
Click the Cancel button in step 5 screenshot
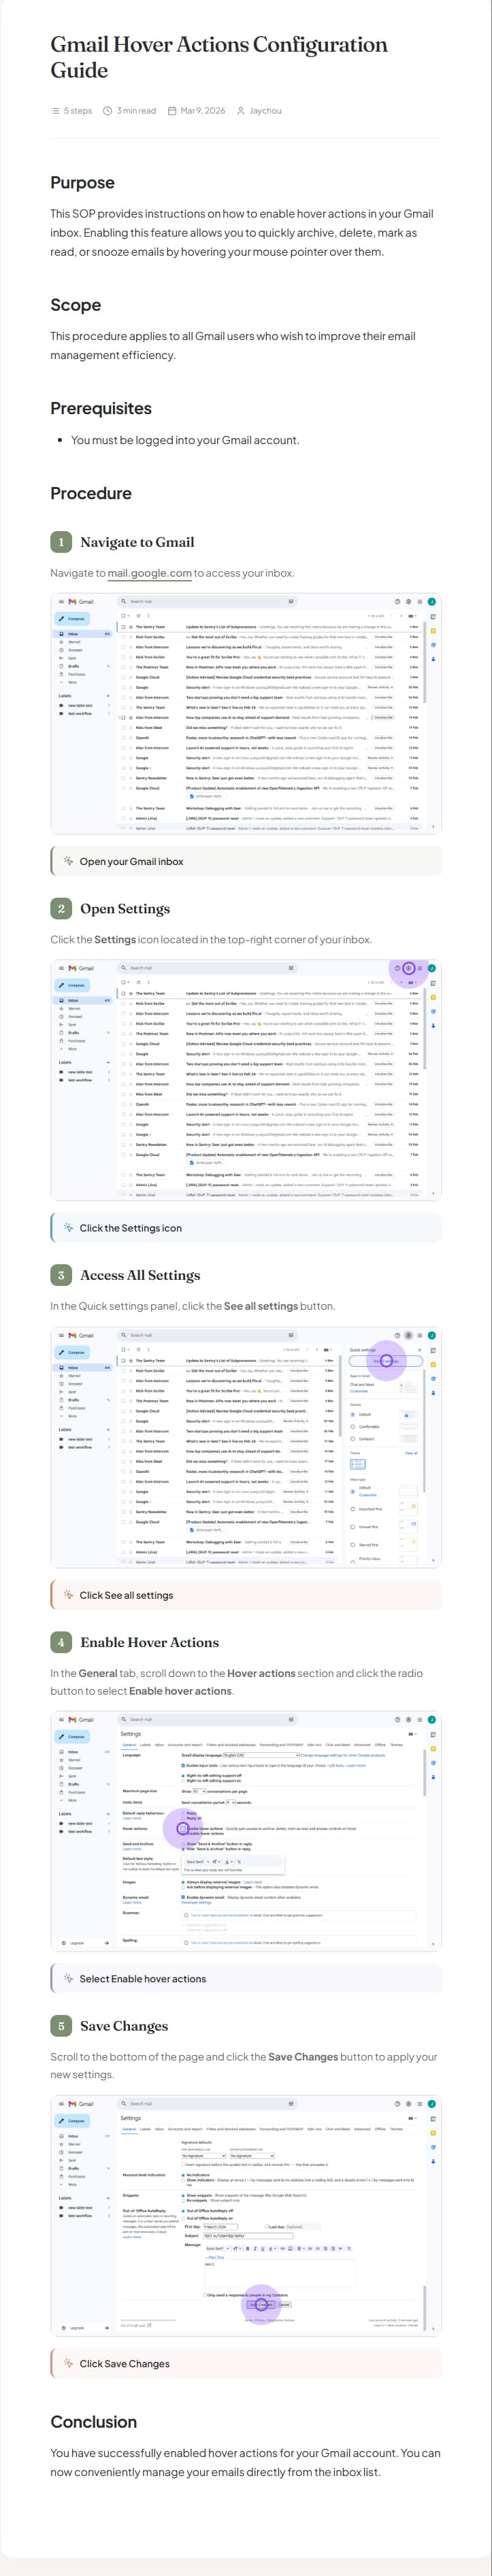(x=284, y=2305)
